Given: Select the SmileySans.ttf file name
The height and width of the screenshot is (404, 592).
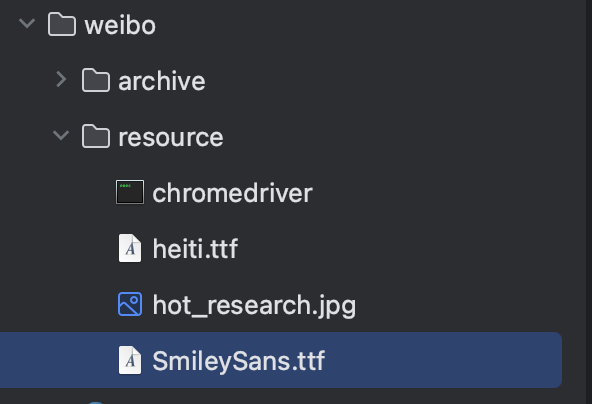Looking at the screenshot, I should [x=239, y=361].
